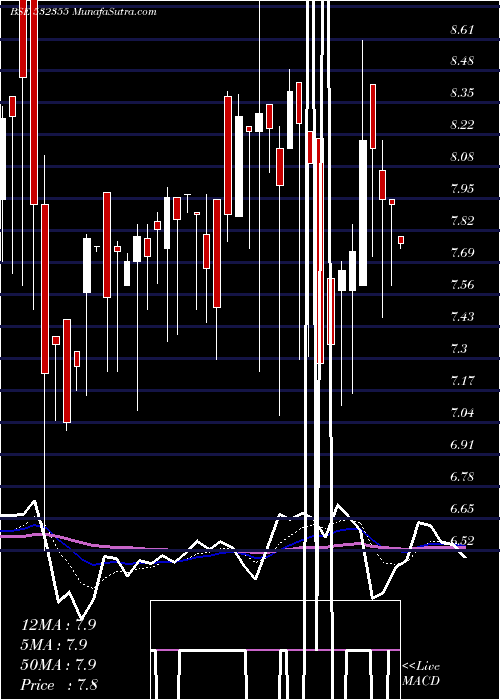Click the 7.43 price axis label
500x700 pixels.
(x=462, y=317)
